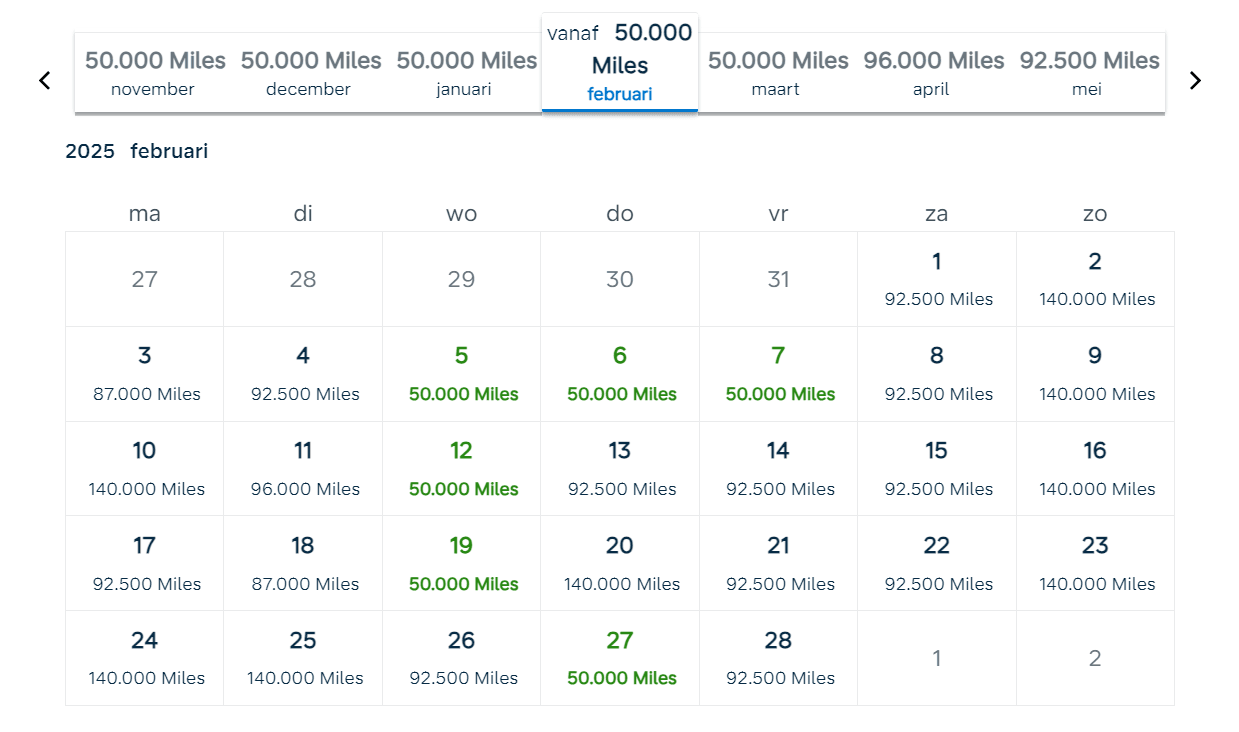Click the previous months left arrow
1239x732 pixels.
(x=44, y=80)
